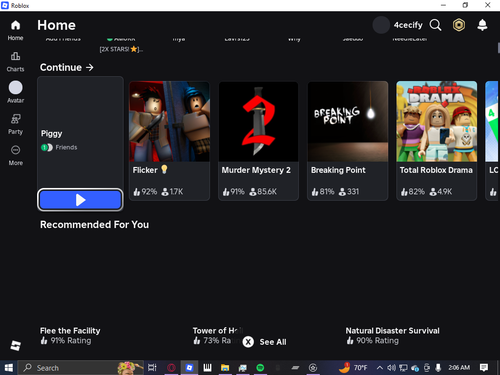Play Piggy with the blue play button

(80, 200)
